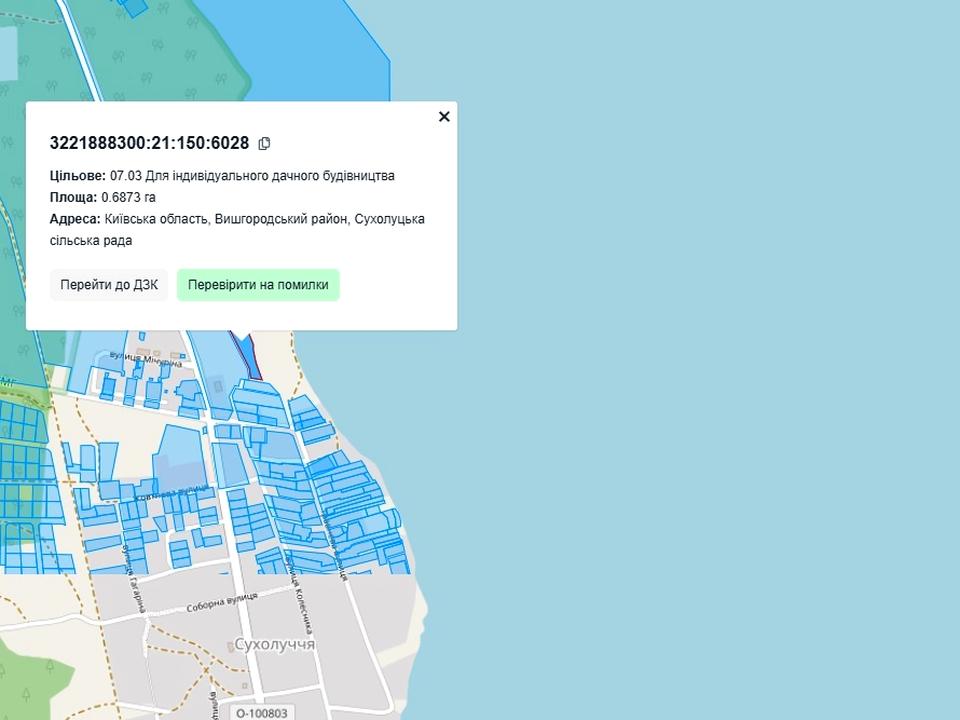
Task: Click the 'Сухолуччя' village label on map
Action: (274, 645)
